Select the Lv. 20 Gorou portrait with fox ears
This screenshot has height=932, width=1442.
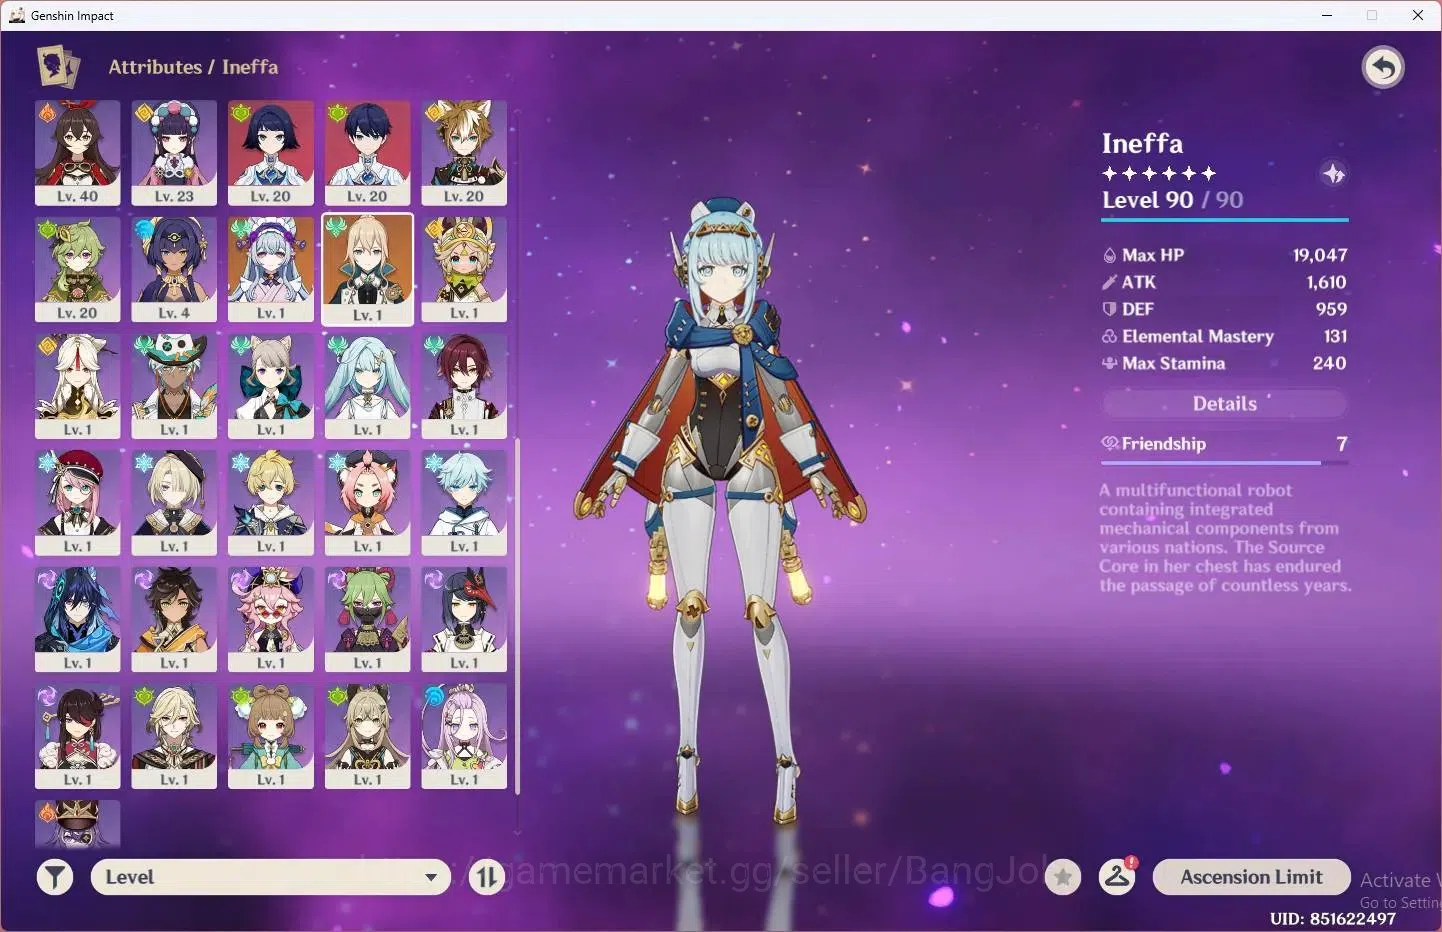(x=464, y=153)
